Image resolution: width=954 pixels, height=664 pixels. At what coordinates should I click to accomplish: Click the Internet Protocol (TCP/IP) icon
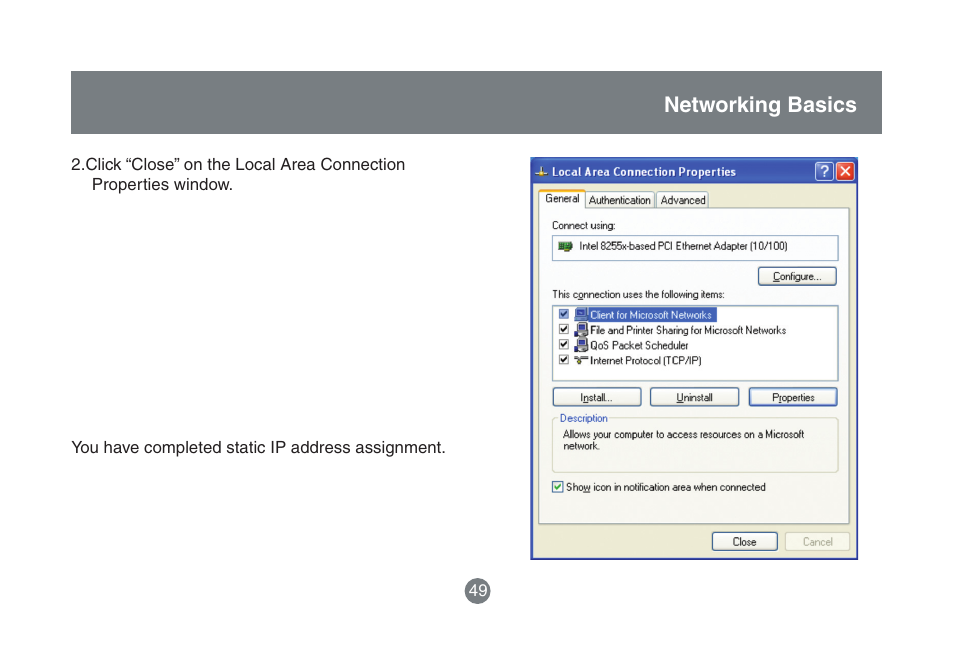[581, 360]
